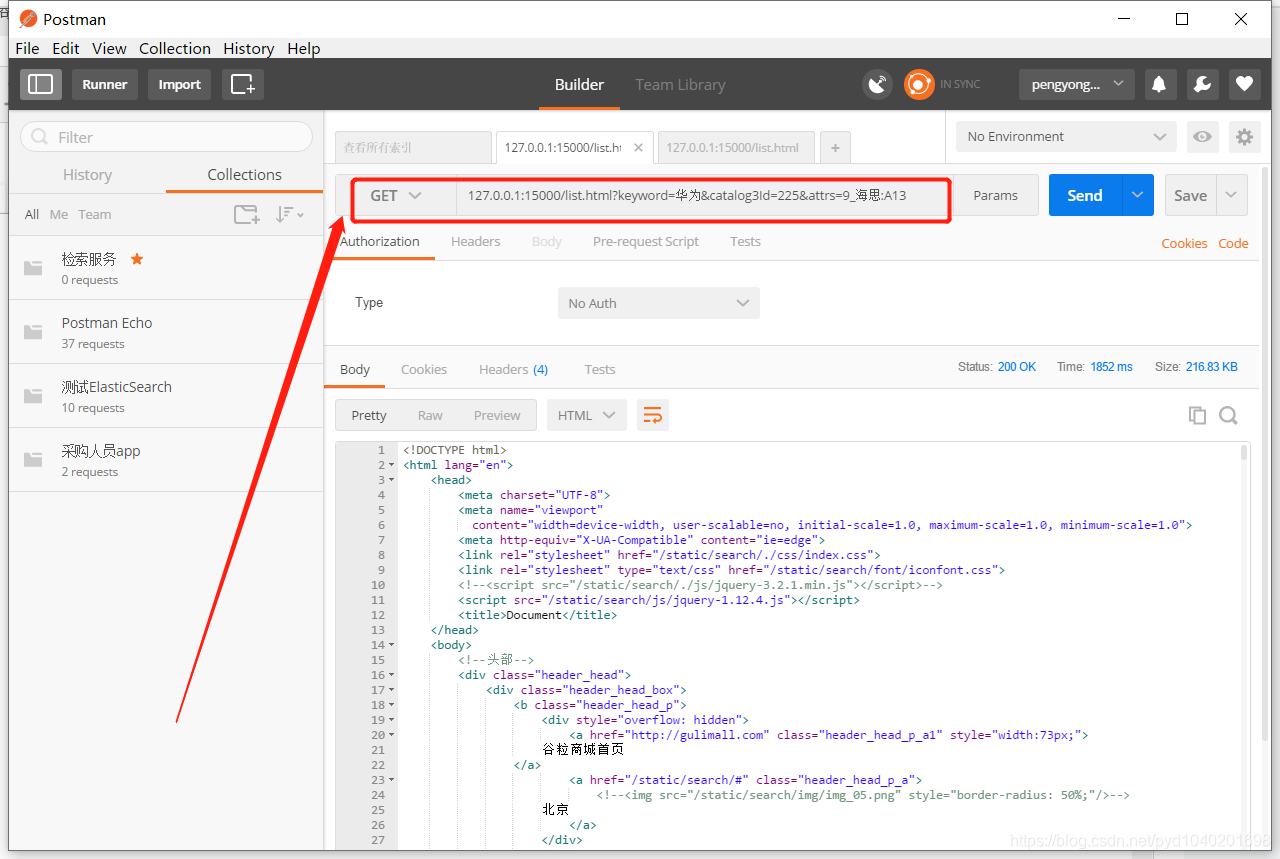Open the Help menu
1280x859 pixels.
(x=304, y=48)
